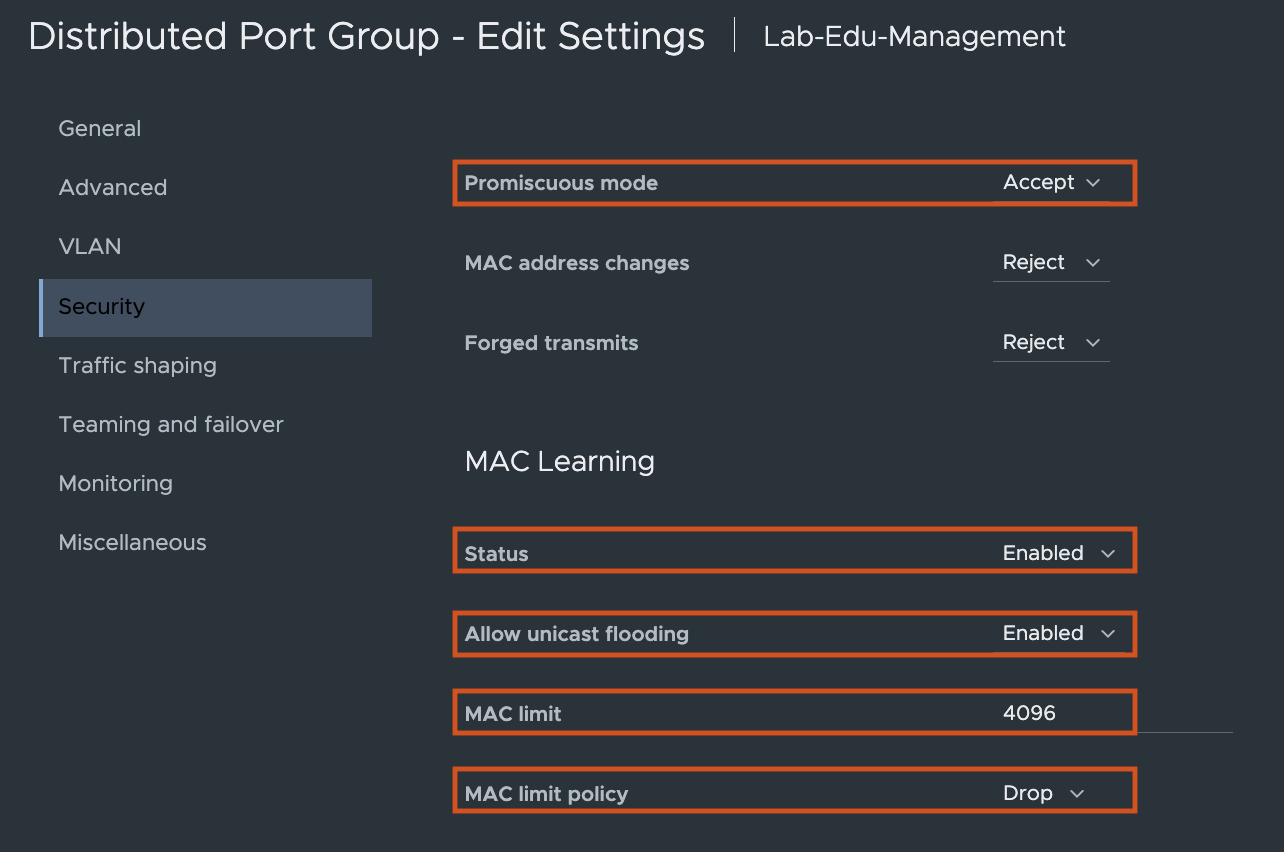Click the MAC Learning section heading

560,461
